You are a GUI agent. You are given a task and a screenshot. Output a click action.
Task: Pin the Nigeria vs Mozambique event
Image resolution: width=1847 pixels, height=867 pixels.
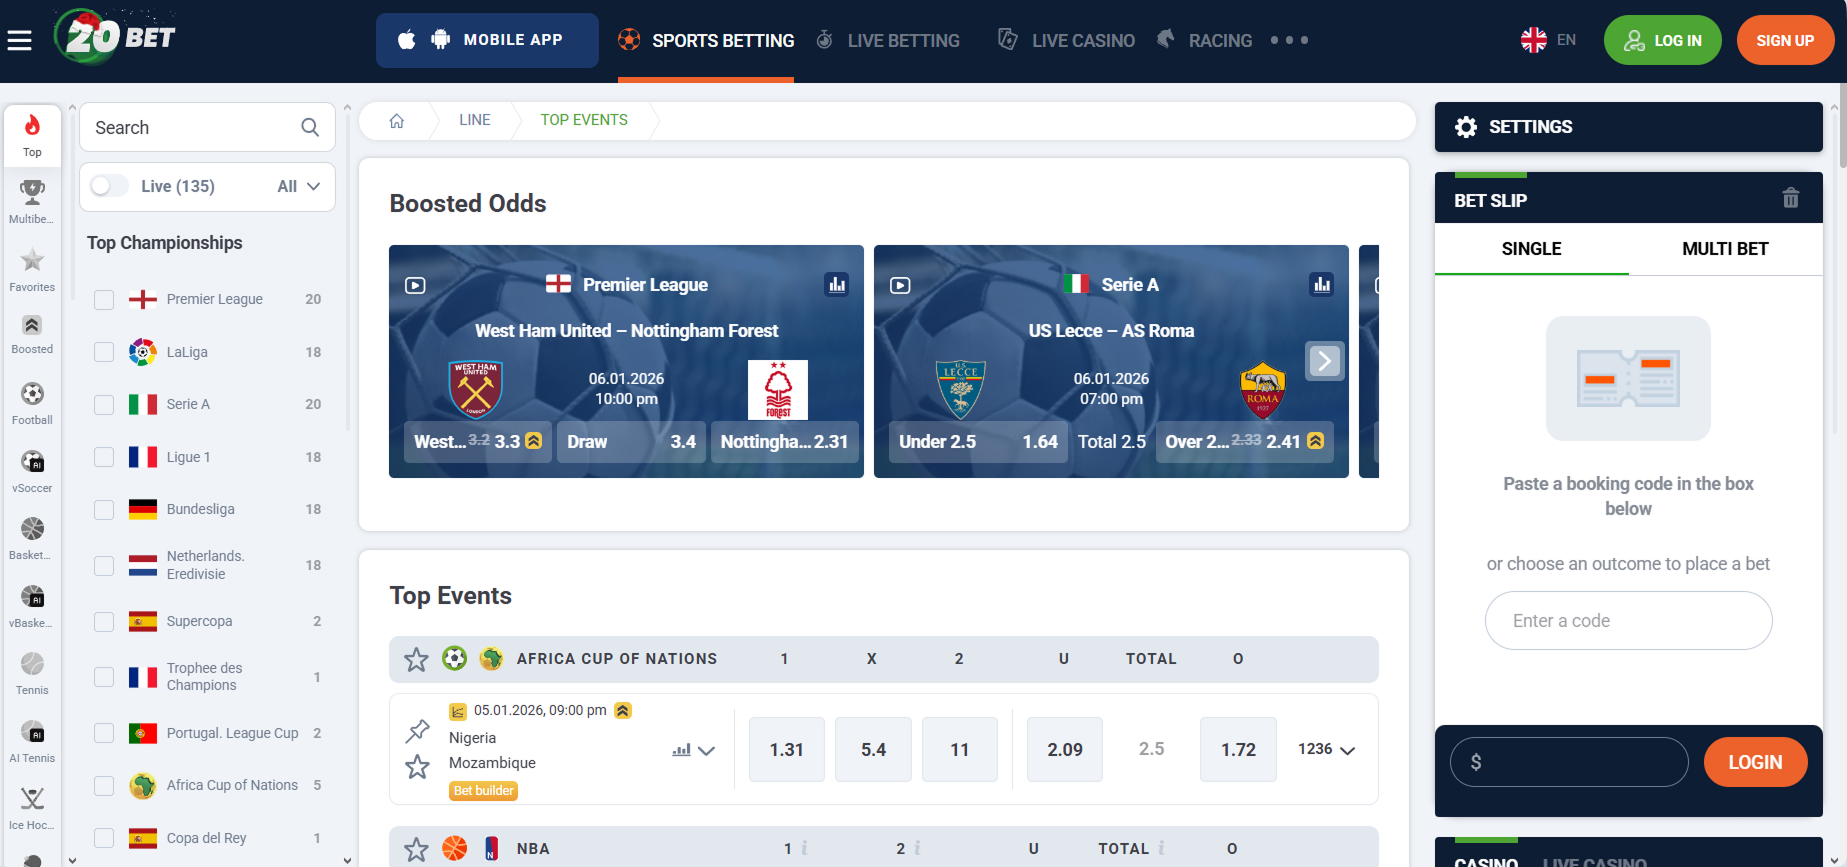[x=417, y=732]
